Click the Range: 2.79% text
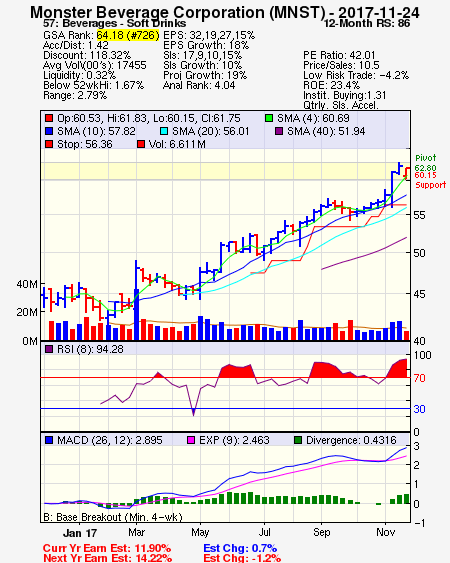The width and height of the screenshot is (450, 563). tap(75, 96)
